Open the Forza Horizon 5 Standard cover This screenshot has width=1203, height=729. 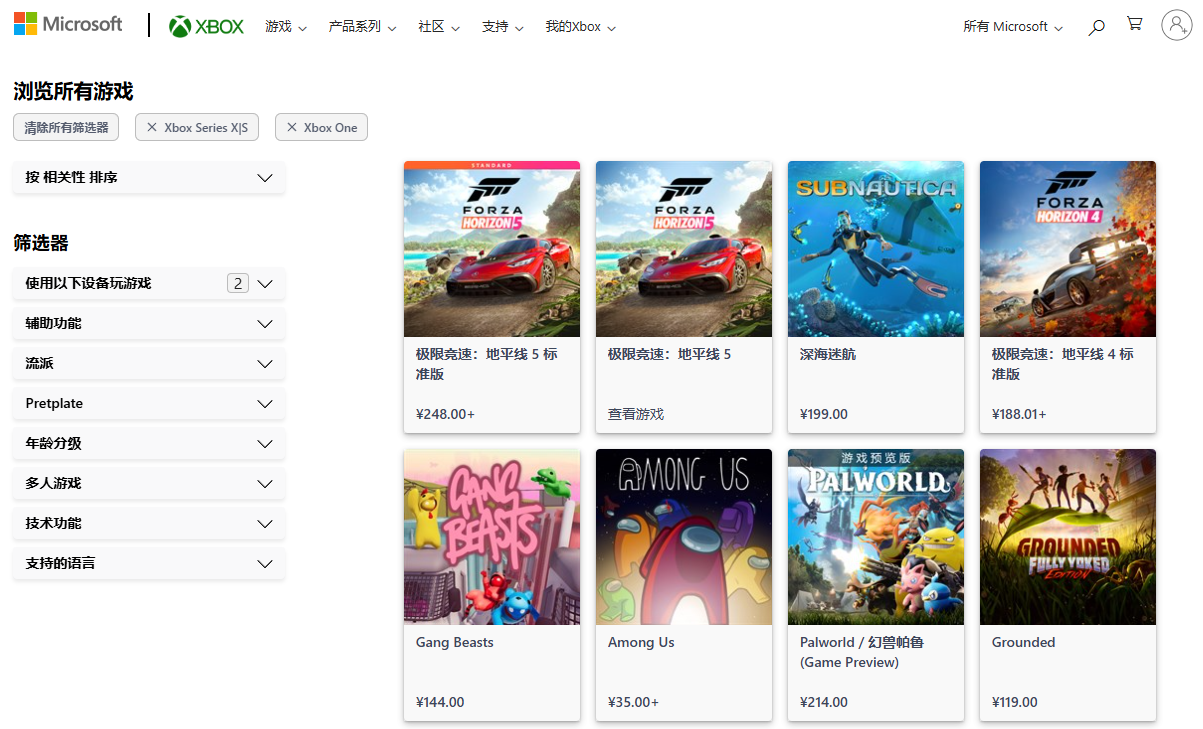(x=492, y=249)
